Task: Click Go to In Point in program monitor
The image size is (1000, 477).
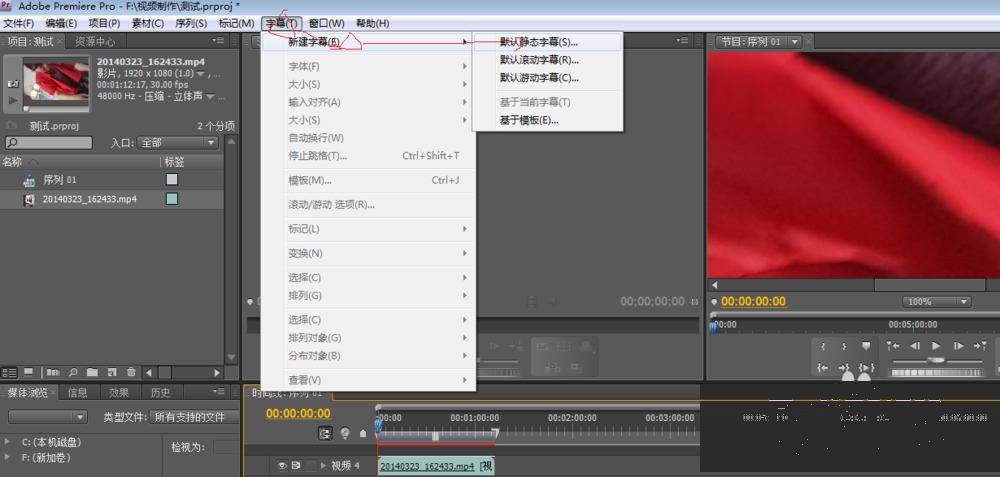Action: tap(823, 367)
